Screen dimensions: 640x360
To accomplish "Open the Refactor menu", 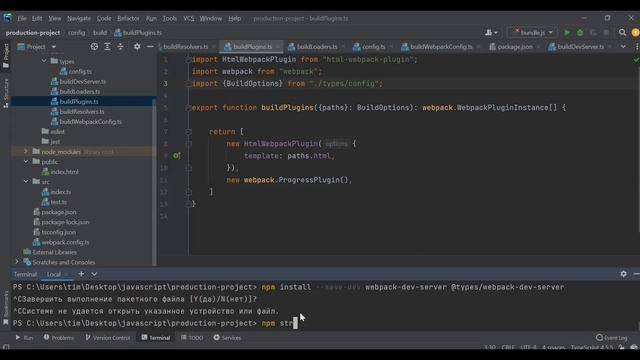I will pos(128,18).
